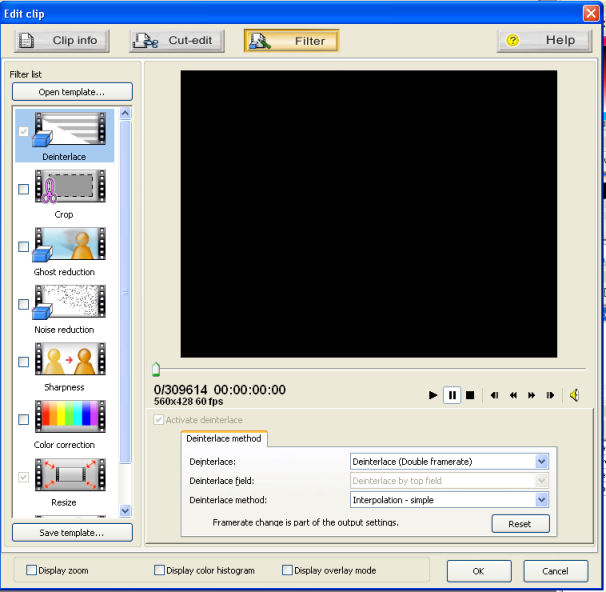Rewind the preview

pyautogui.click(x=513, y=395)
